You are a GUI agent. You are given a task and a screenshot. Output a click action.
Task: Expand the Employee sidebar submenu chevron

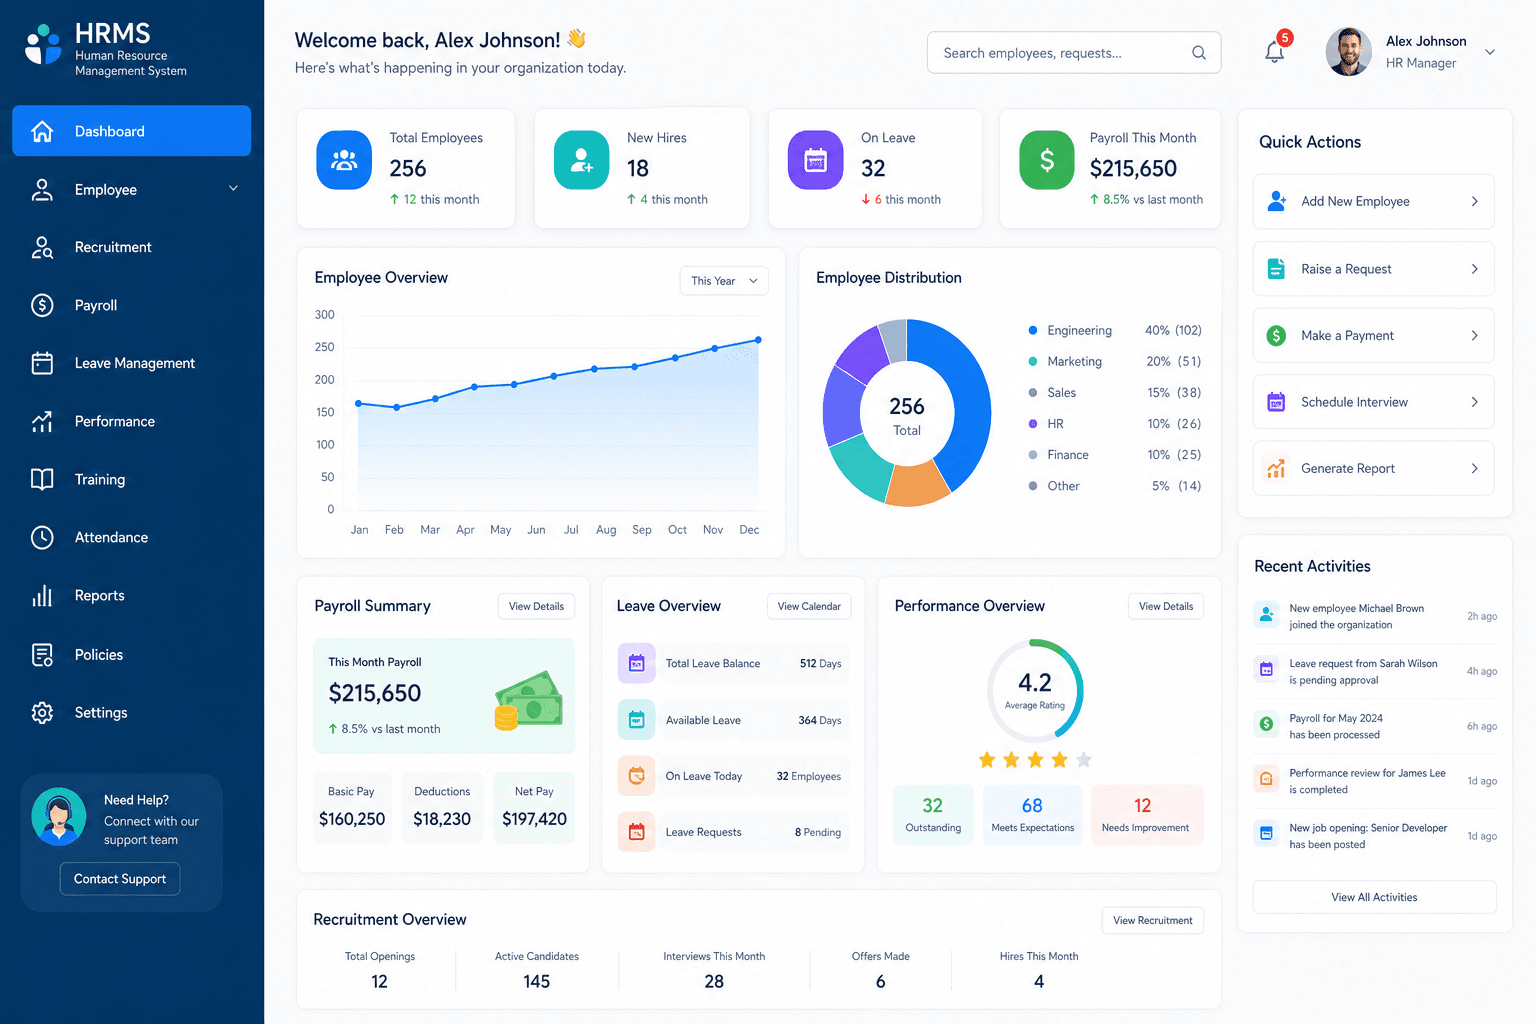[x=233, y=189]
